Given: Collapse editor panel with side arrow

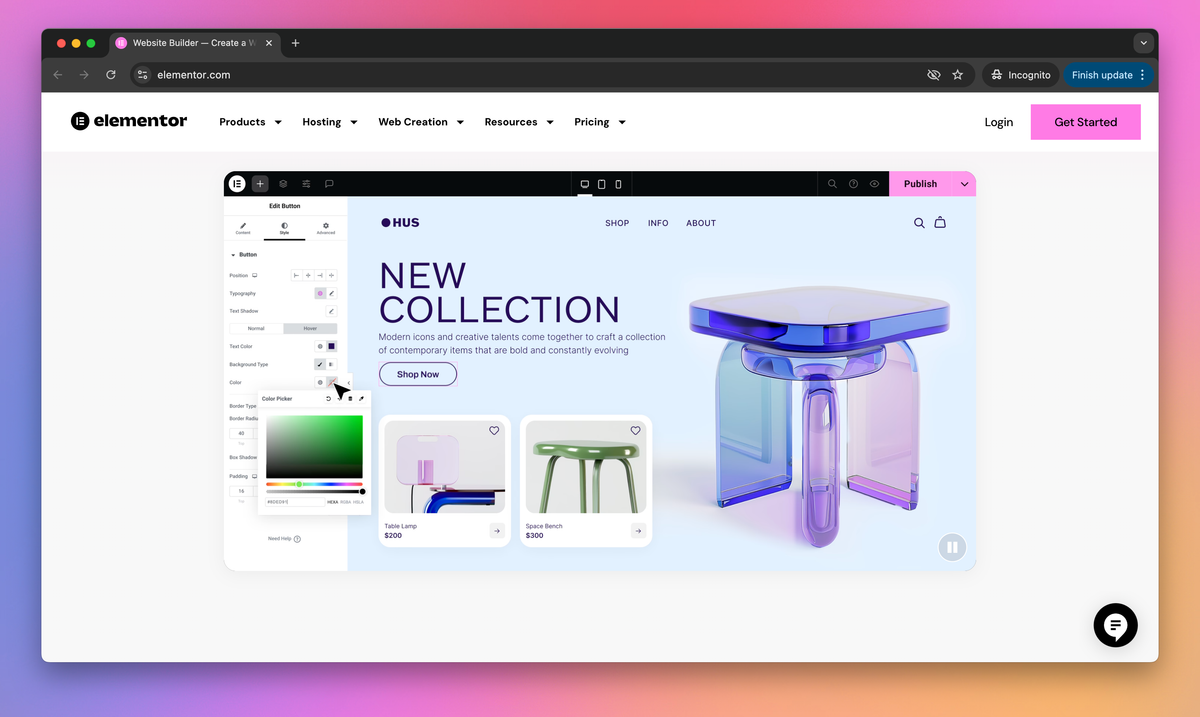Looking at the screenshot, I should click(x=348, y=381).
